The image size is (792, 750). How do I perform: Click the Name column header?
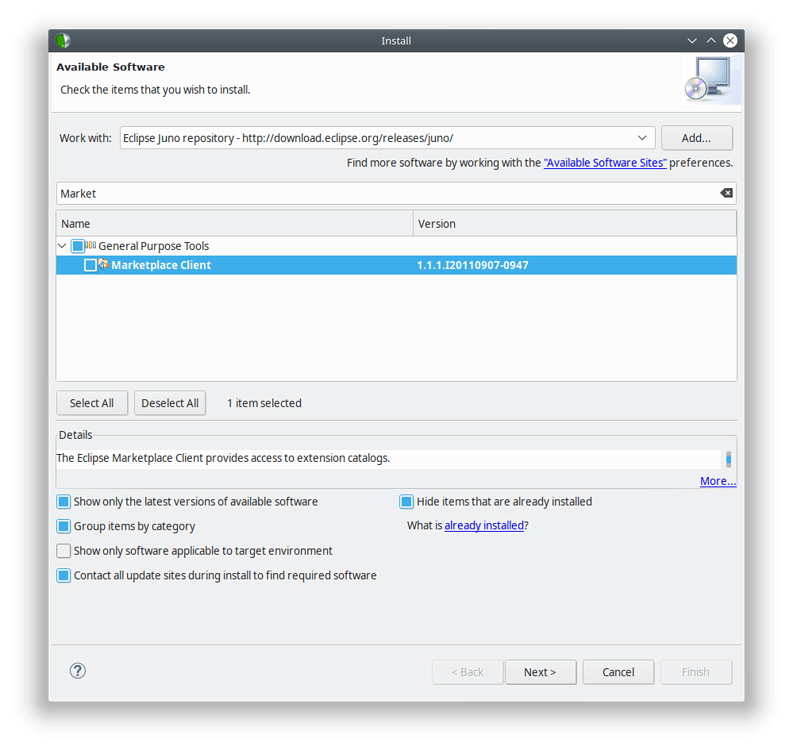(x=235, y=224)
